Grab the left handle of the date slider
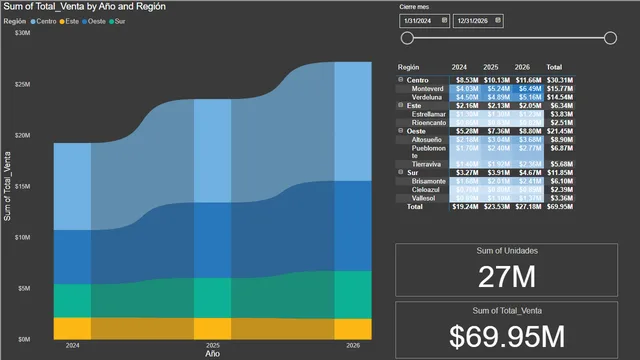The image size is (640, 360). pyautogui.click(x=407, y=38)
